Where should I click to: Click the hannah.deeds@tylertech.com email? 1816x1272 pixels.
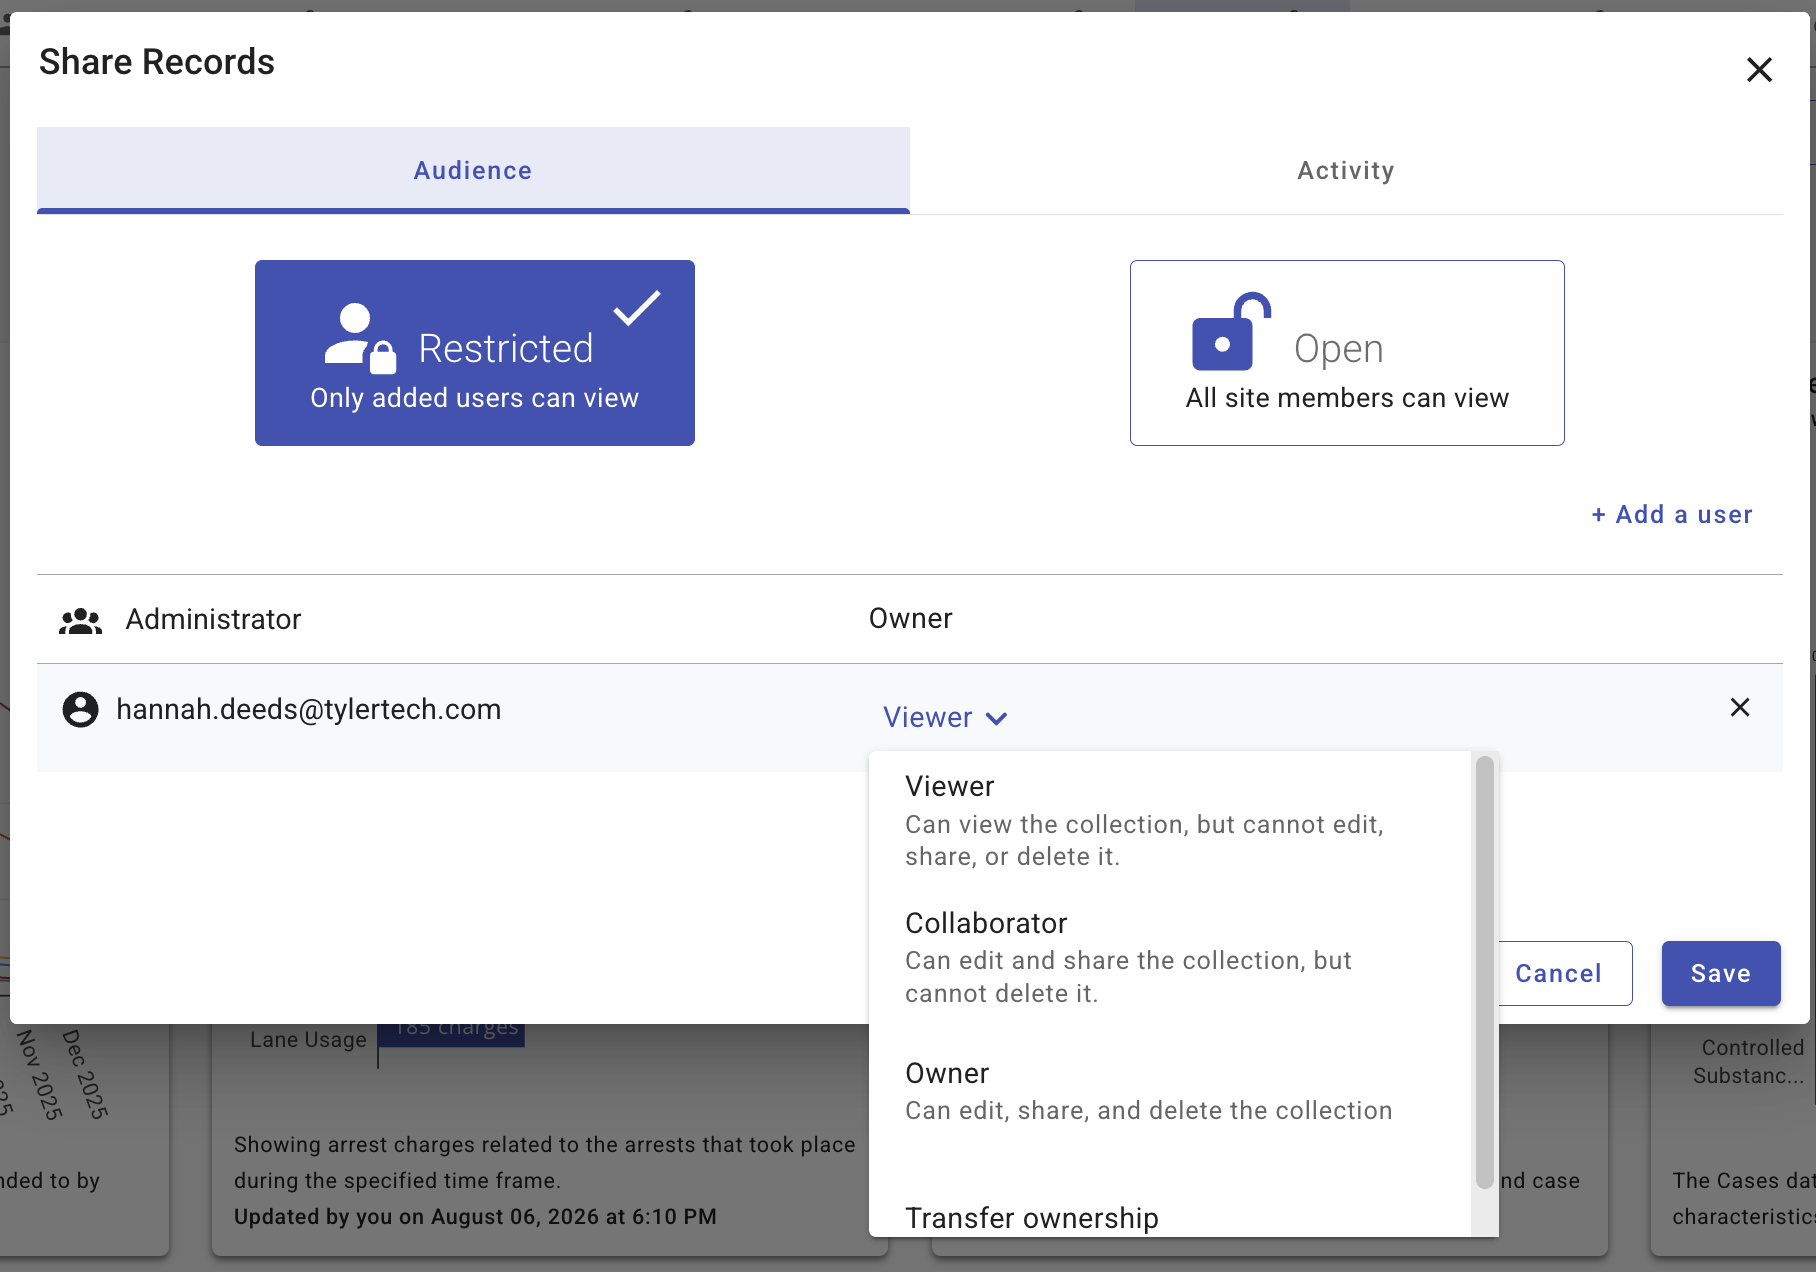click(309, 709)
